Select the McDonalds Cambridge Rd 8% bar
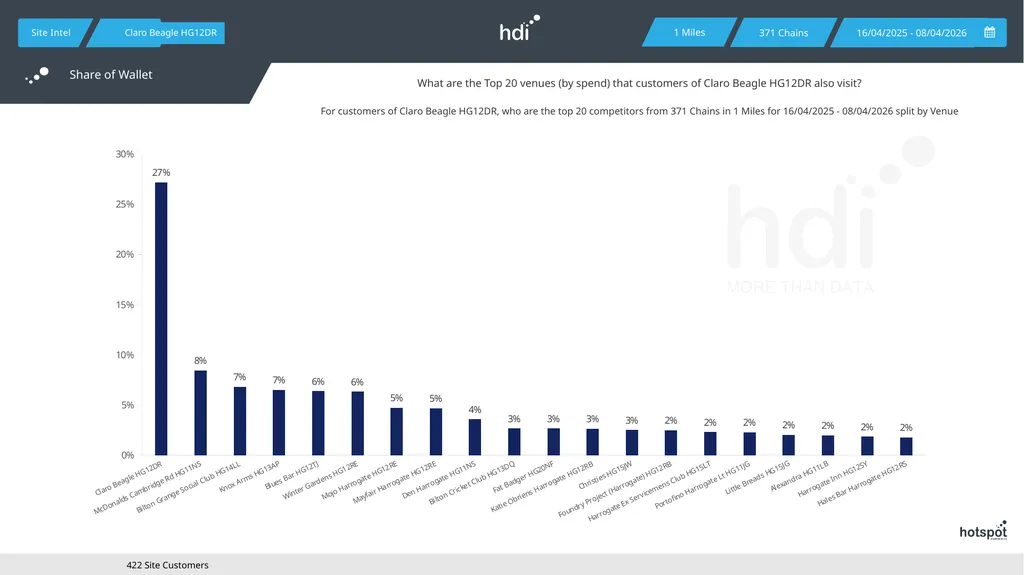Viewport: 1024px width, 575px height. click(x=200, y=413)
